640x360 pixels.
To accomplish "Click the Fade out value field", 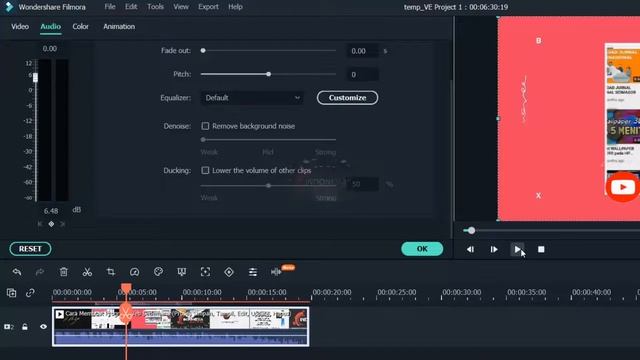I will coord(362,51).
